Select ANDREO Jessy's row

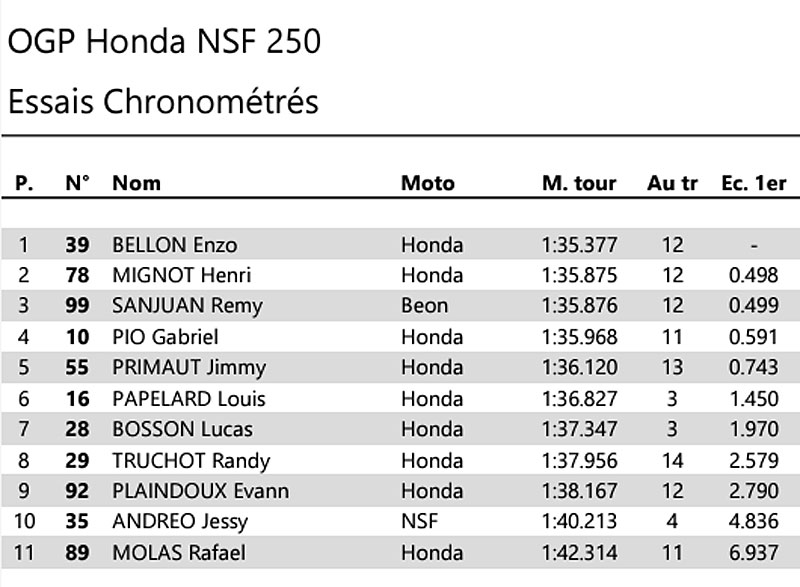(180, 522)
